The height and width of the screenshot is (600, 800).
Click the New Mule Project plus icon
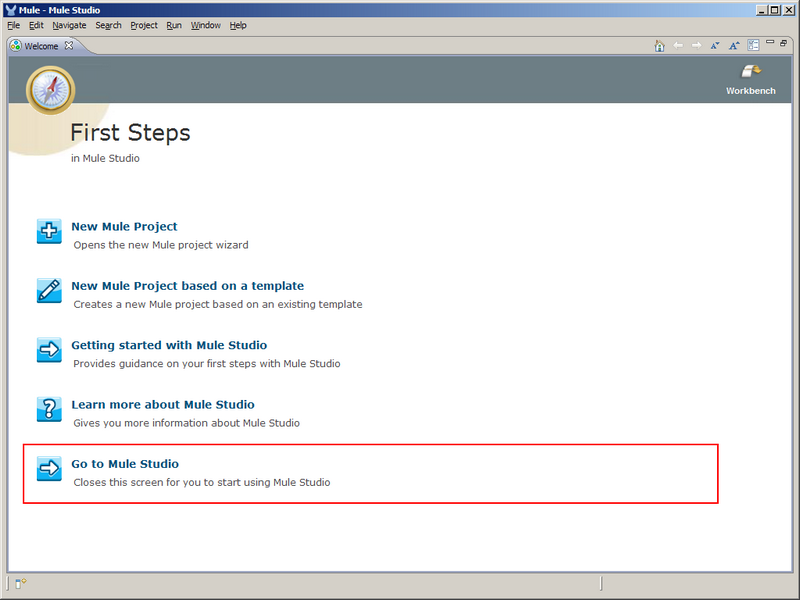[x=49, y=231]
